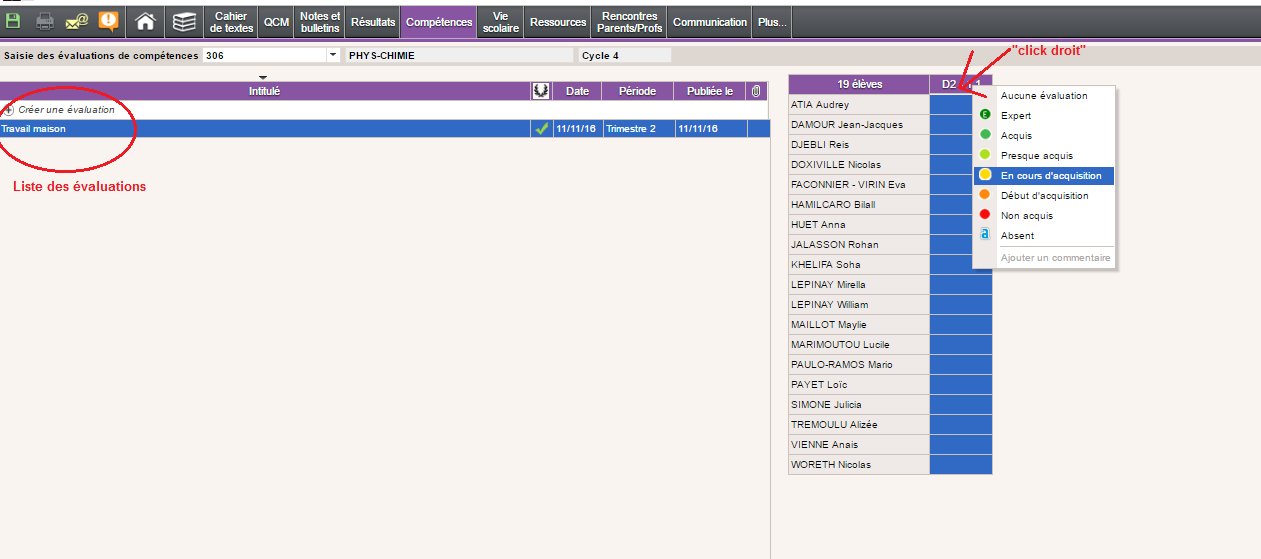Click the stacked books icon
Image resolution: width=1261 pixels, height=559 pixels.
183,21
